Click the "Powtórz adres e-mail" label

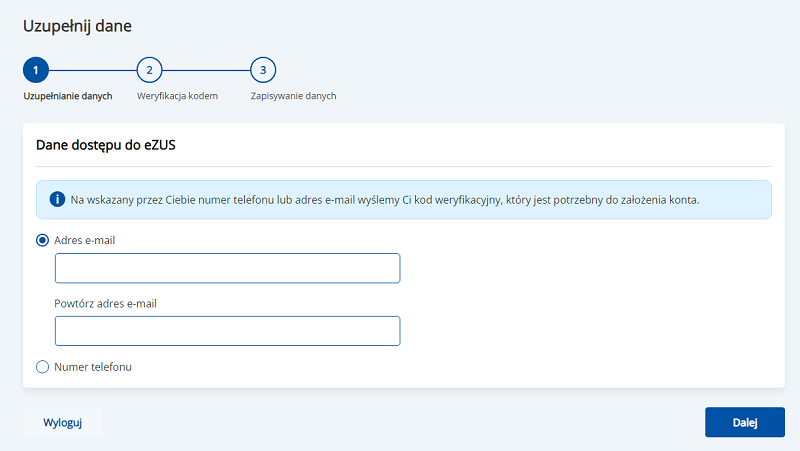pyautogui.click(x=106, y=304)
